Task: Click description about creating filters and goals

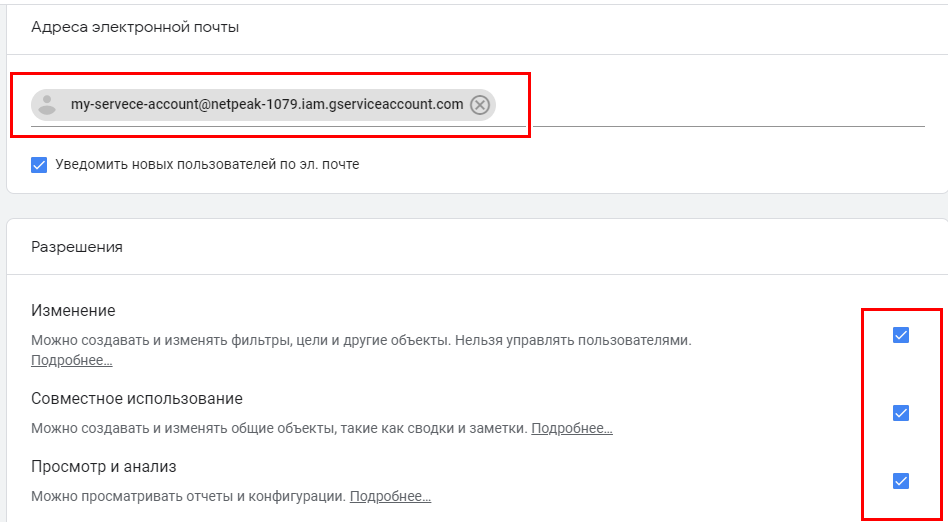Action: click(361, 341)
